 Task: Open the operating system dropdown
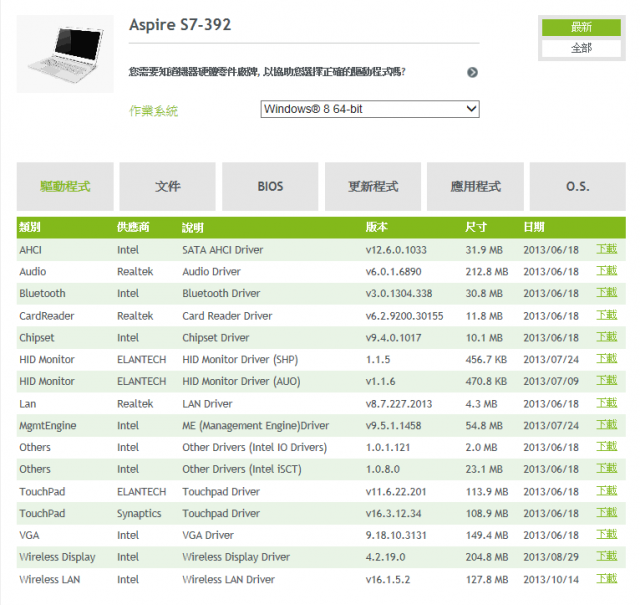370,109
